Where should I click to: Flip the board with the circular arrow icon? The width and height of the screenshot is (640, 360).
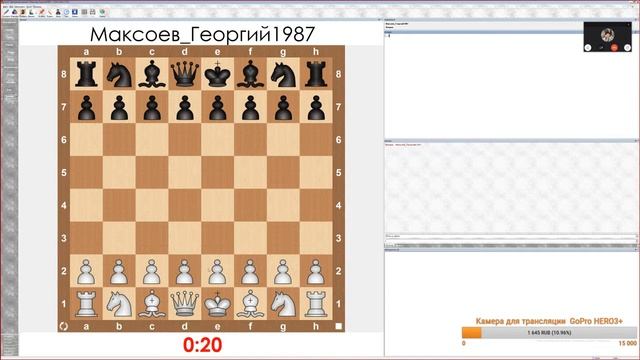click(x=64, y=326)
